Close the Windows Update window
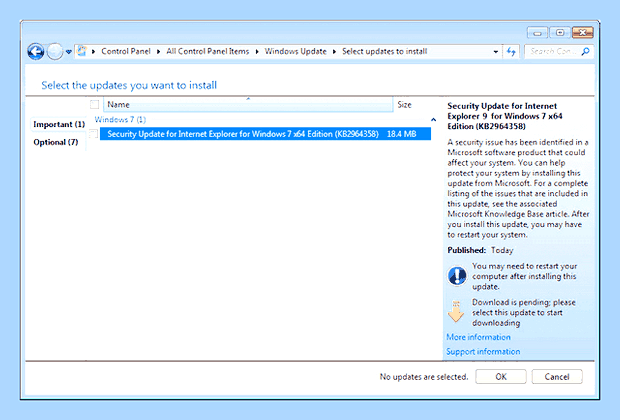The height and width of the screenshot is (420, 620). 582,32
